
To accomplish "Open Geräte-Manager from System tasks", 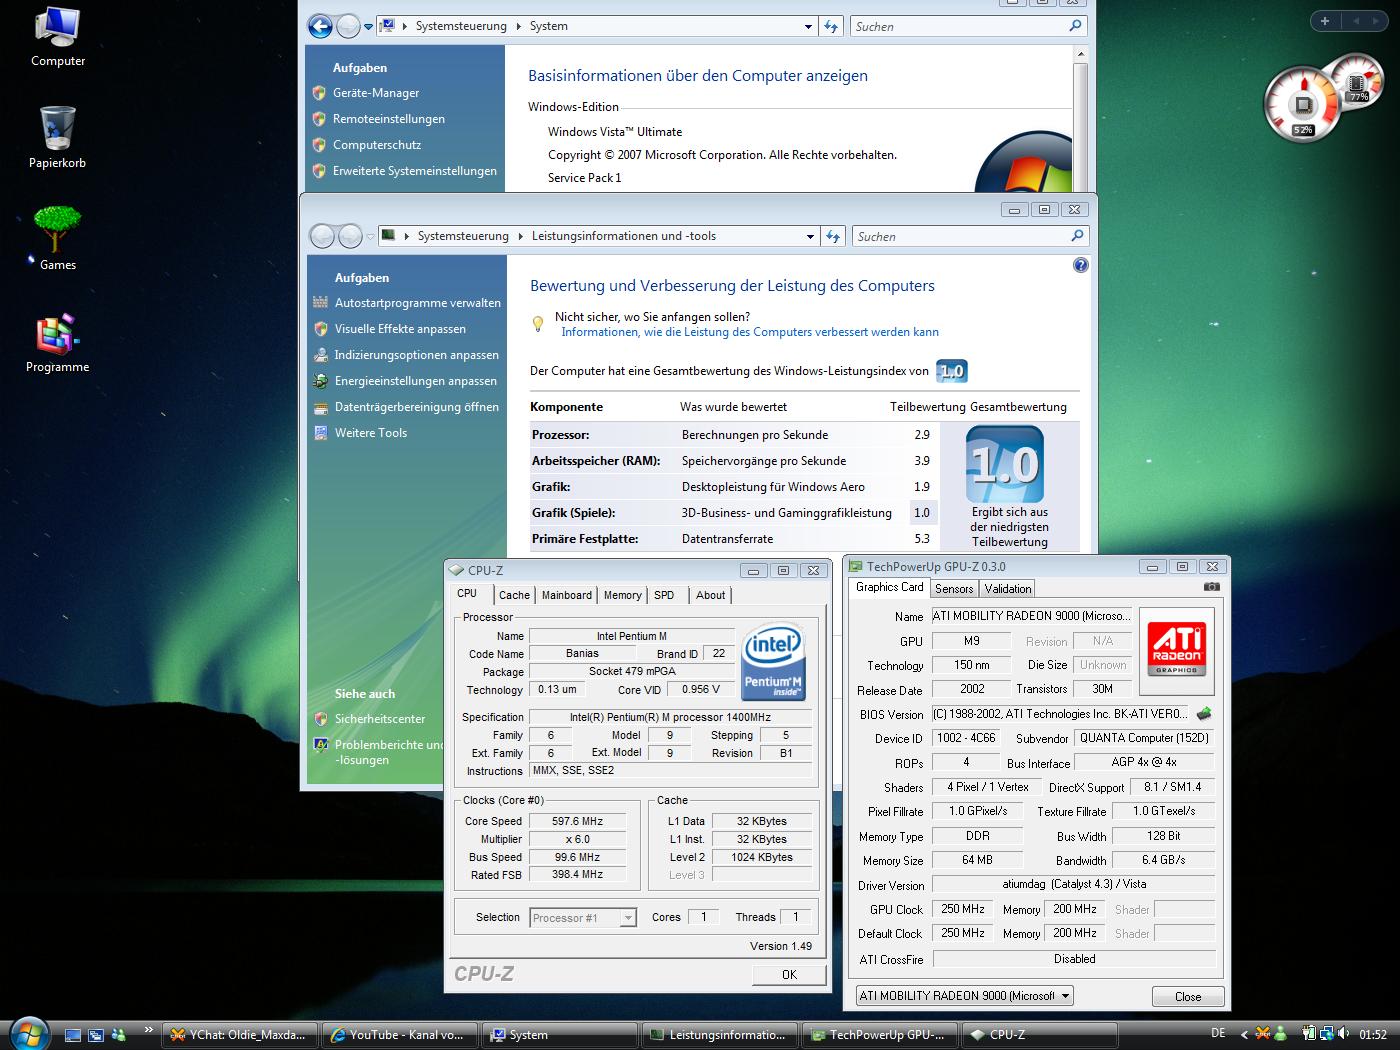I will tap(376, 93).
